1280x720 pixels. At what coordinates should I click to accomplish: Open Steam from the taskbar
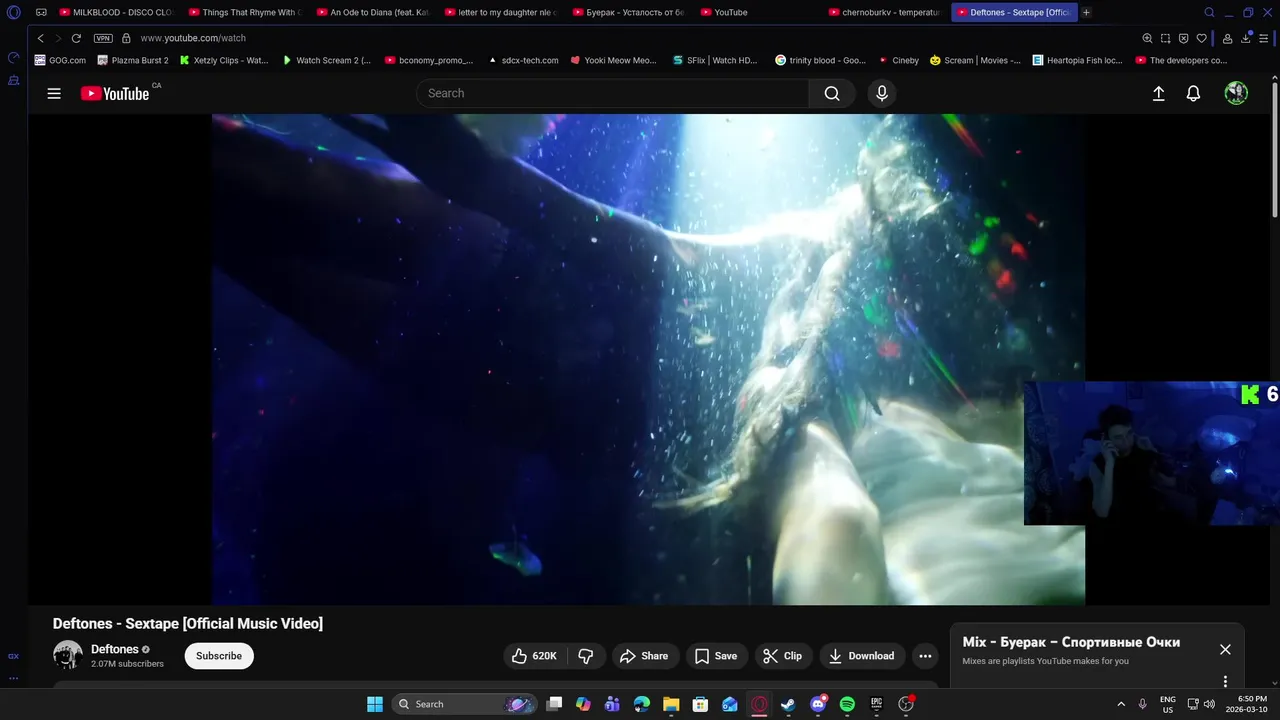point(788,704)
